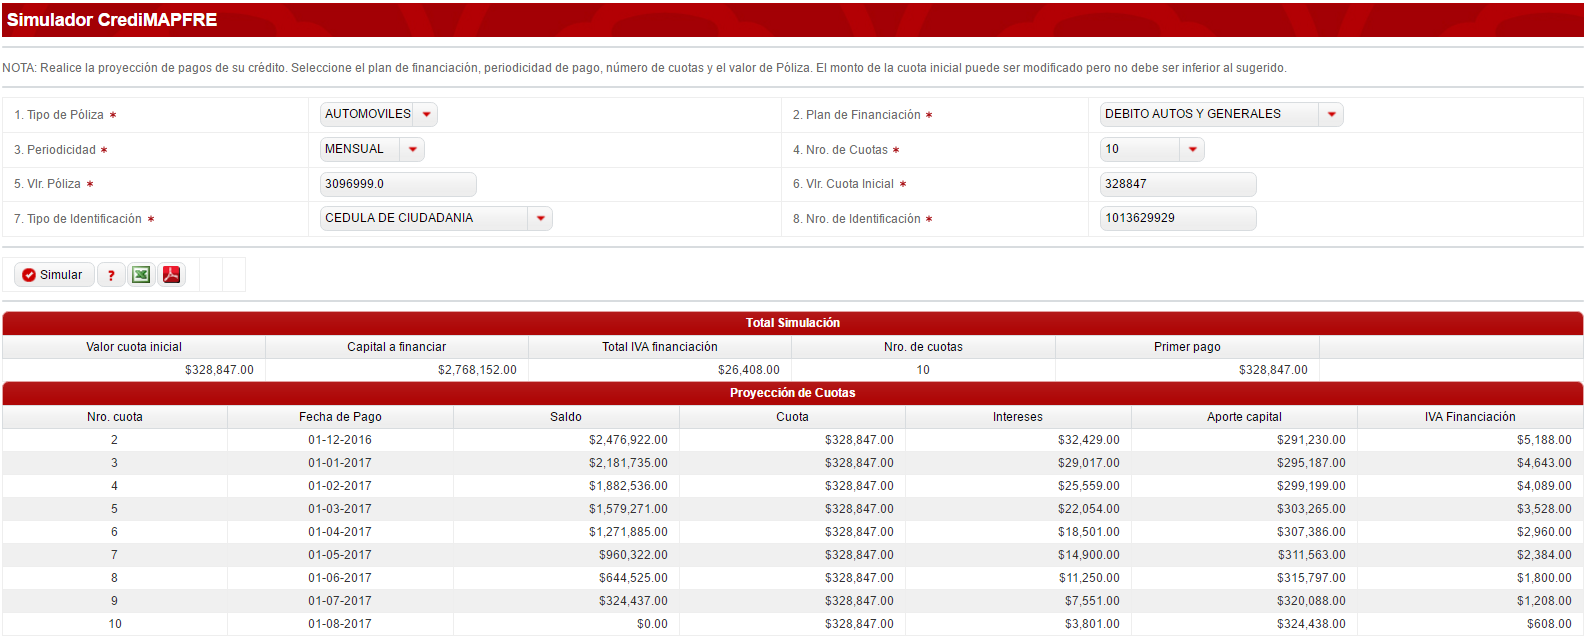Click payment date 01-12-2016
Image resolution: width=1587 pixels, height=641 pixels.
pos(340,440)
